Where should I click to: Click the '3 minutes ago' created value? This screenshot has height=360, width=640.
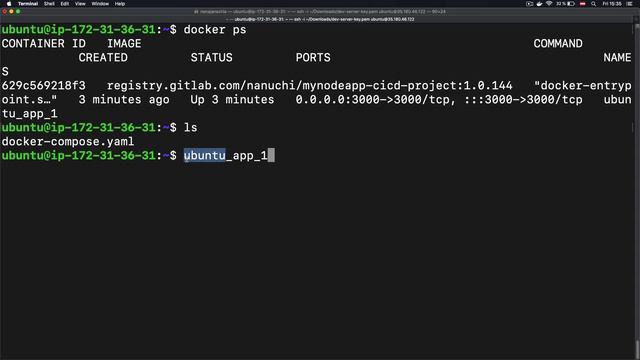coord(124,100)
